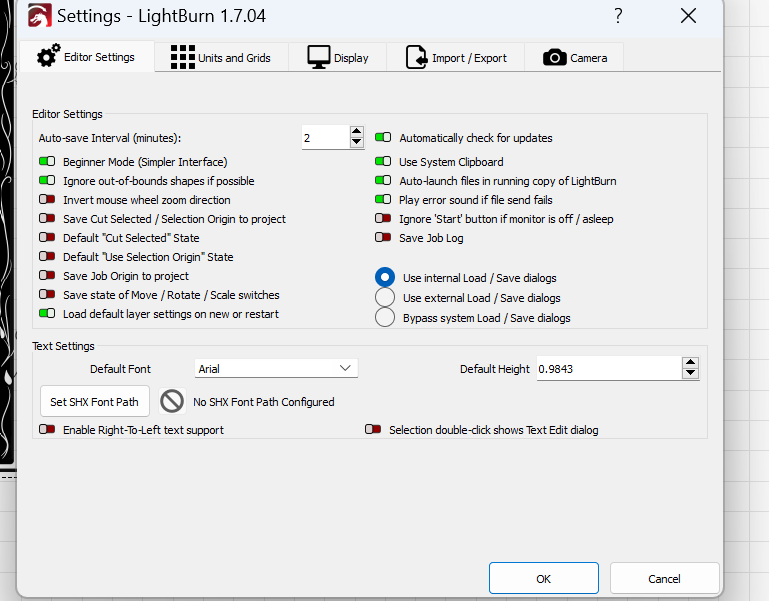
Task: Toggle Use System Clipboard switch
Action: pos(383,161)
